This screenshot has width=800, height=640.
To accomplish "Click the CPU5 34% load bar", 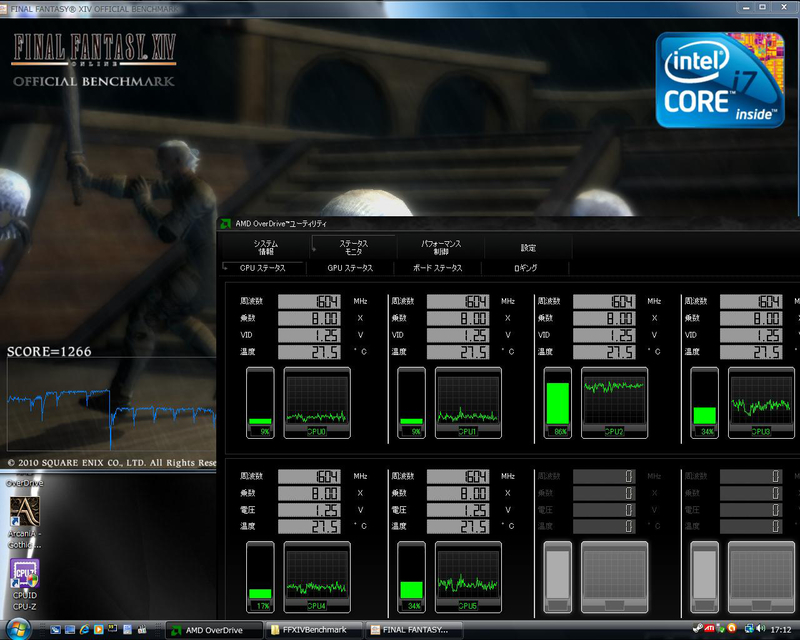I will [x=411, y=577].
